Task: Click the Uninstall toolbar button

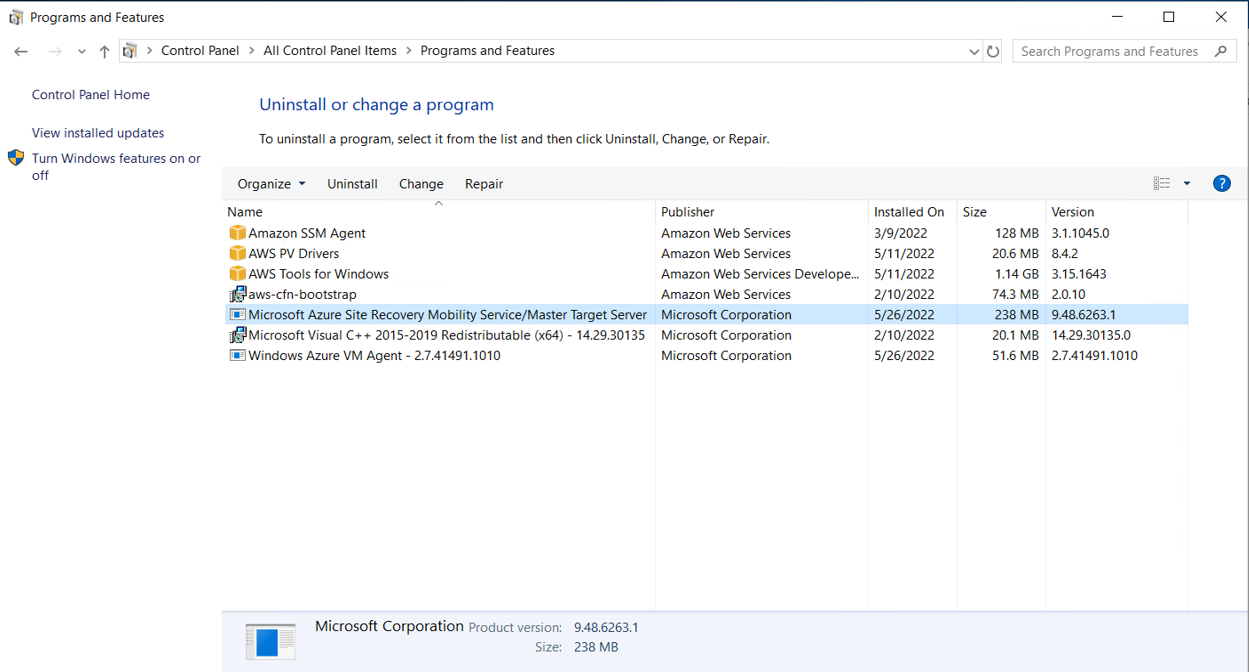Action: tap(352, 184)
